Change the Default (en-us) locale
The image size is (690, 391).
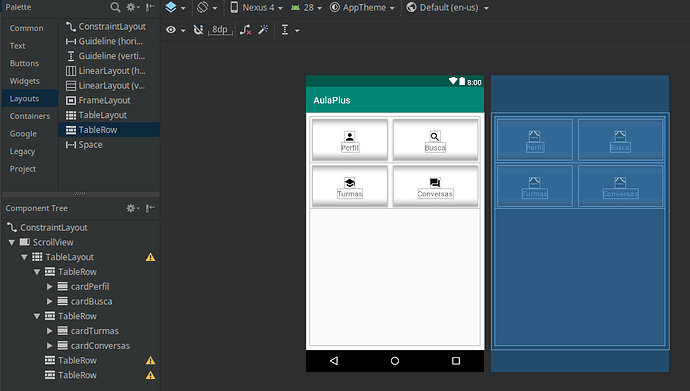coord(448,7)
